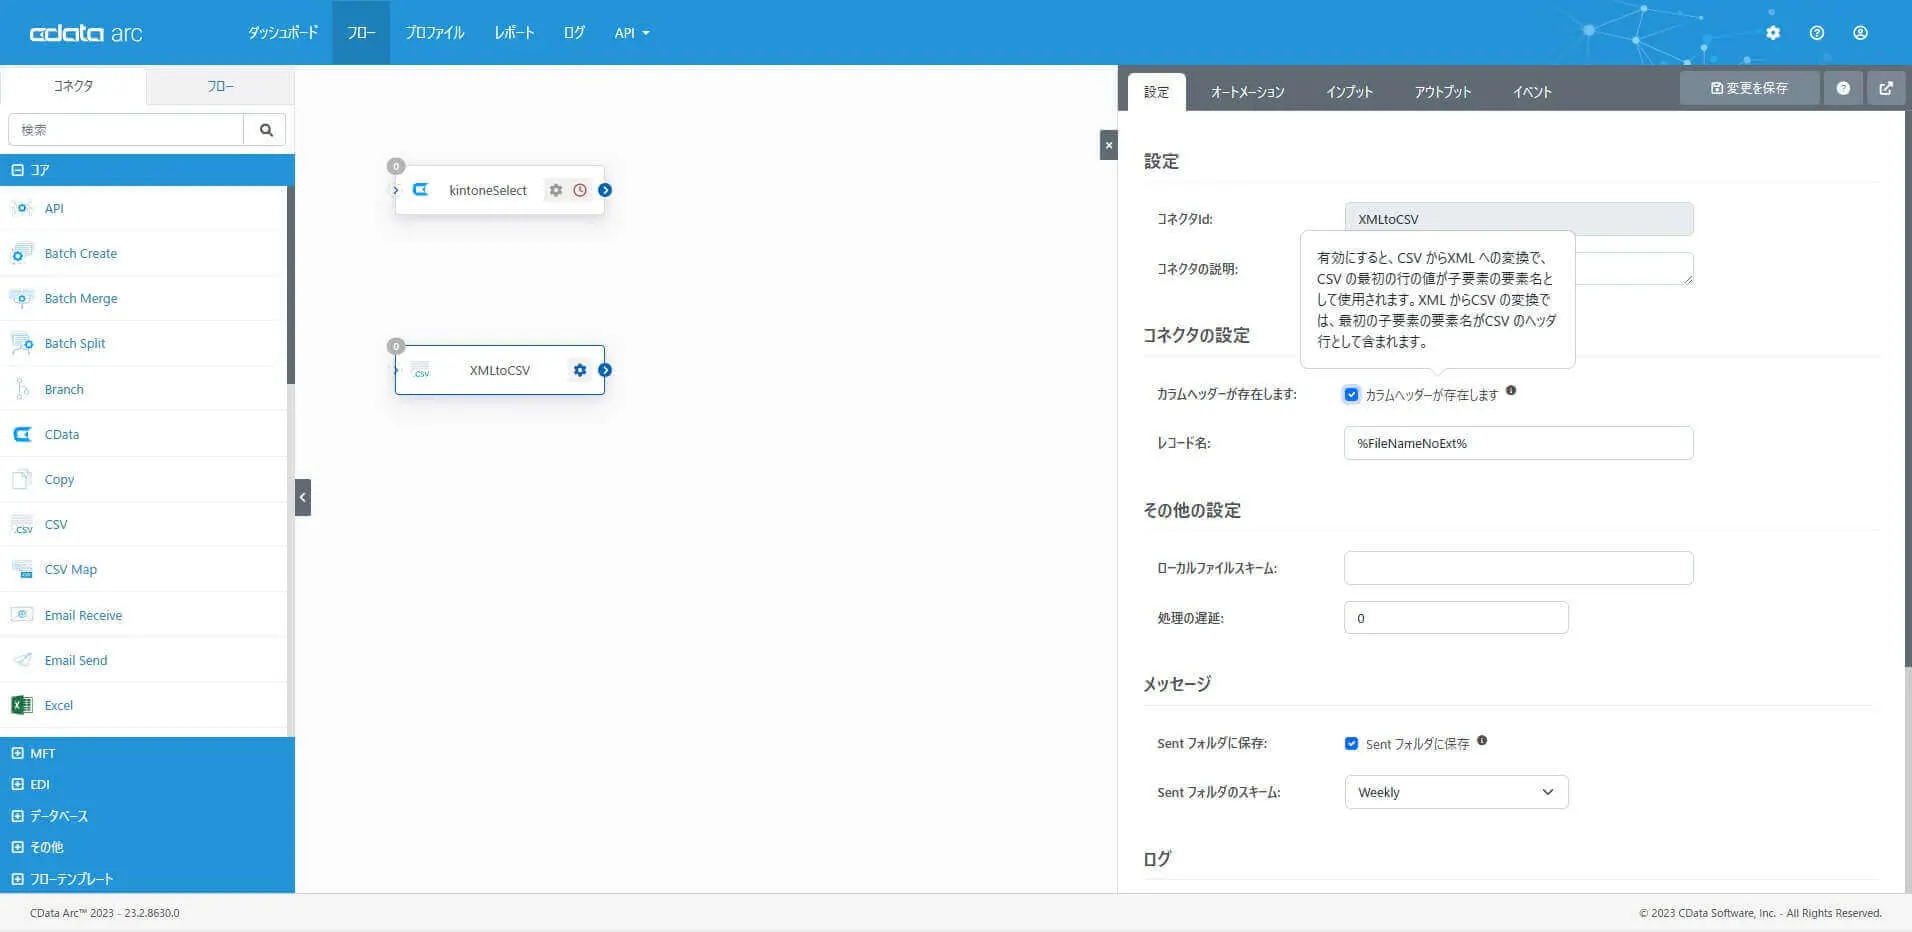
Task: Open the フロー top navigation item
Action: pos(361,33)
